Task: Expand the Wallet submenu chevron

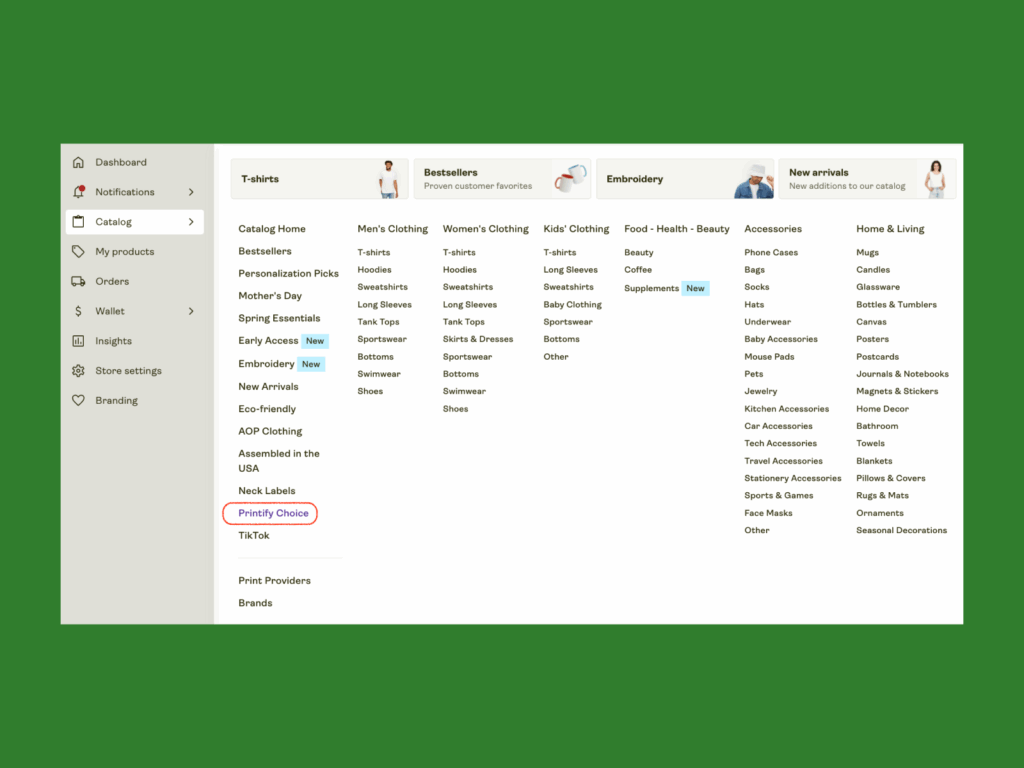Action: pyautogui.click(x=191, y=311)
